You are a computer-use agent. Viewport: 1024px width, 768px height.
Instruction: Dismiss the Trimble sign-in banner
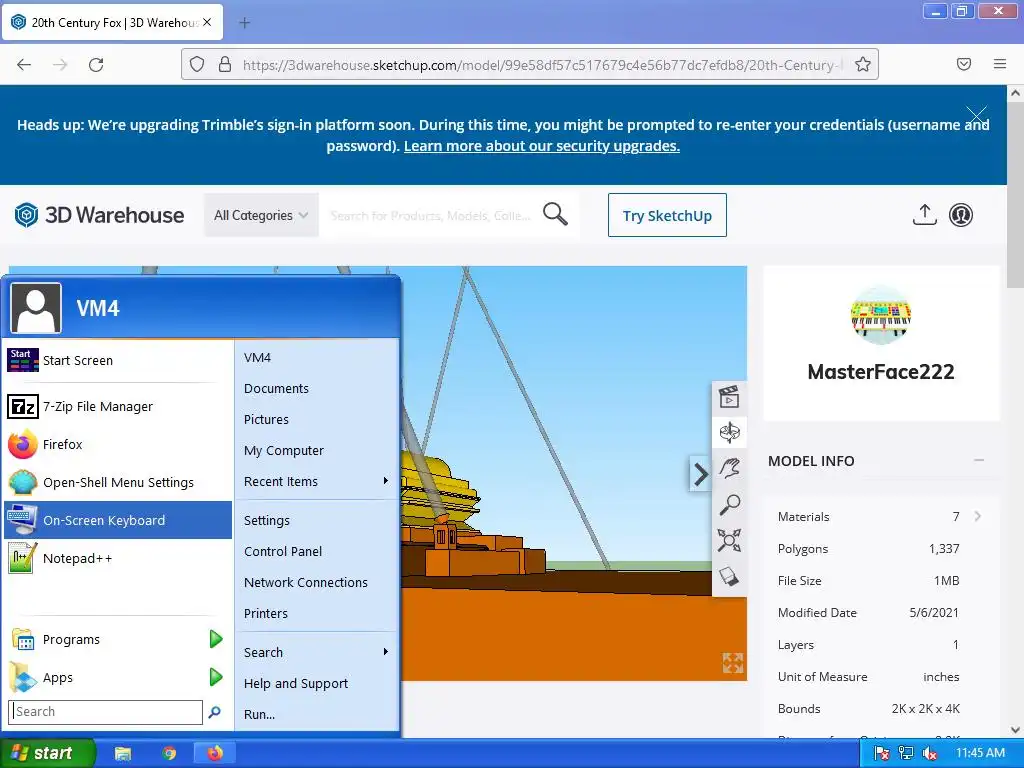(x=976, y=116)
